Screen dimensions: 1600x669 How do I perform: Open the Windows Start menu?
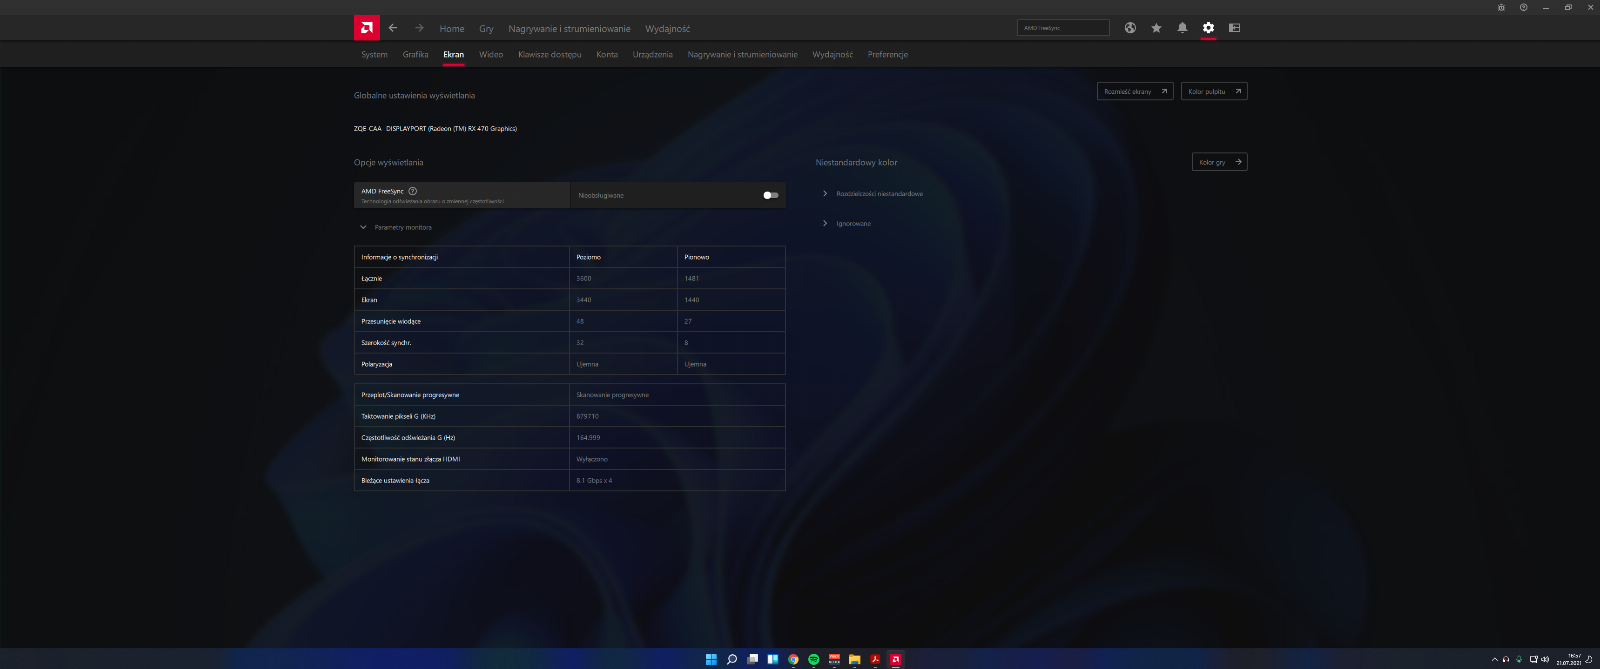711,659
